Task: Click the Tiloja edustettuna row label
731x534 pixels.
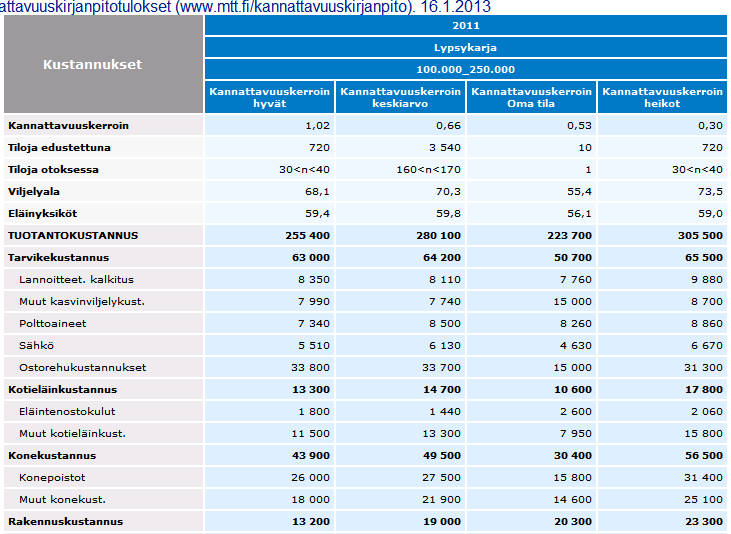Action: [x=59, y=147]
